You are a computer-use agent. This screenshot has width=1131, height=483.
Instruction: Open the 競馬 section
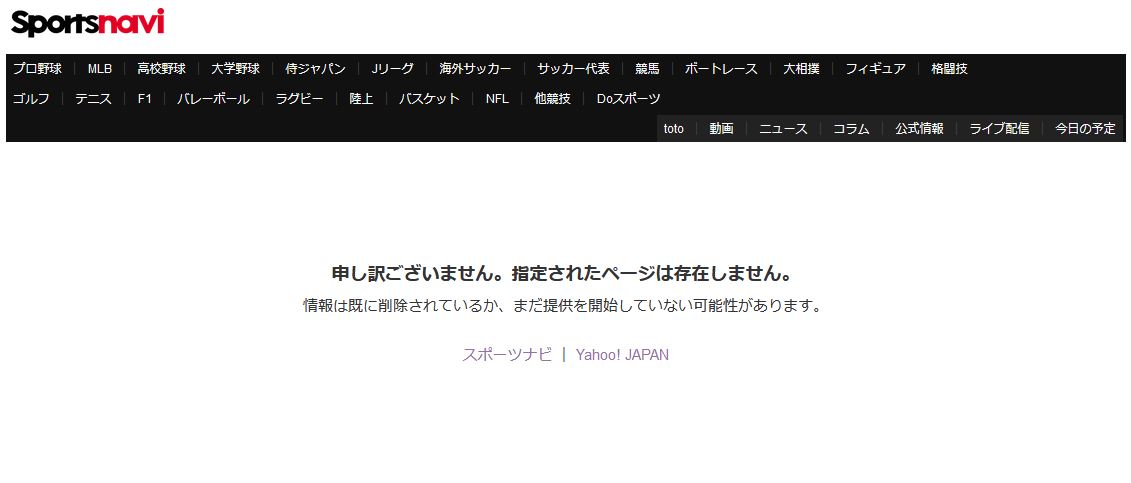pos(647,69)
